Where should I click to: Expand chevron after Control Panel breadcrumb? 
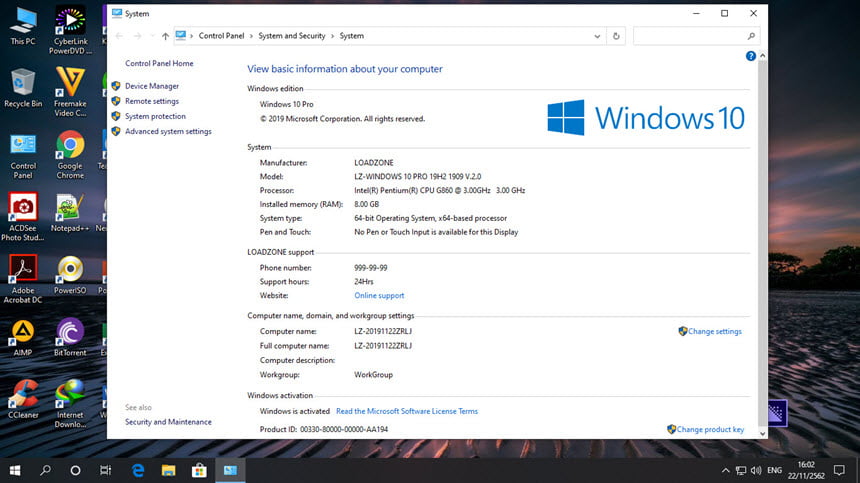pos(251,36)
